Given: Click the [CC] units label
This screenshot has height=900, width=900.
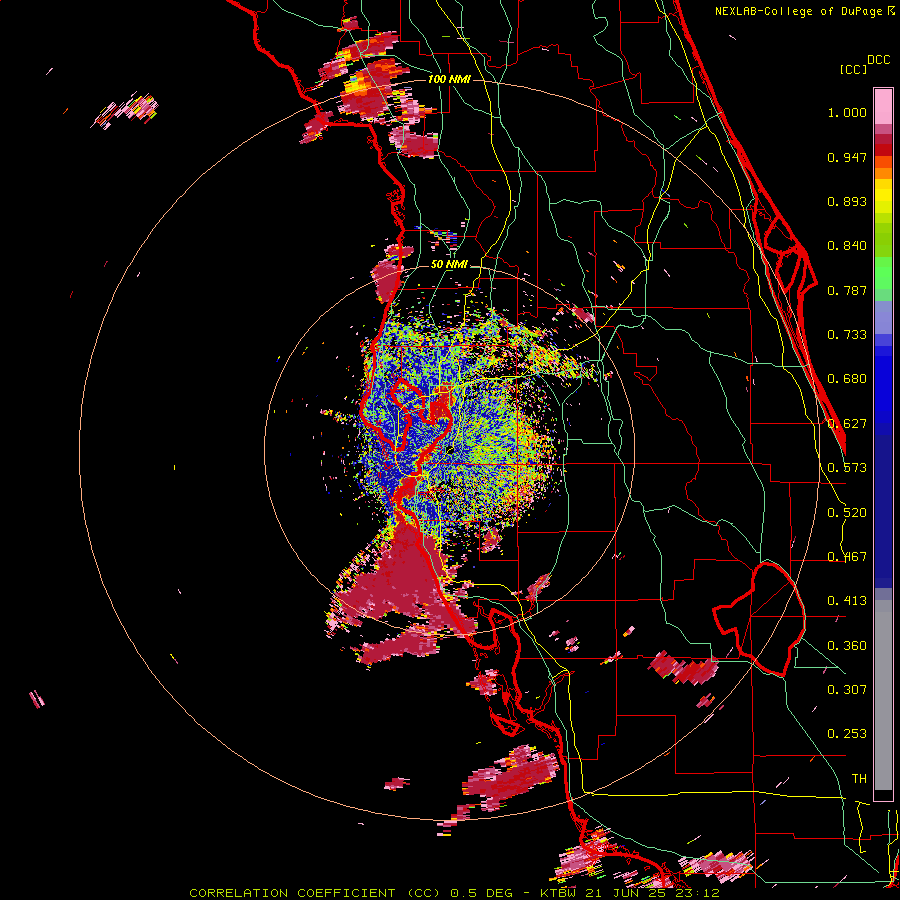Looking at the screenshot, I should [x=854, y=69].
